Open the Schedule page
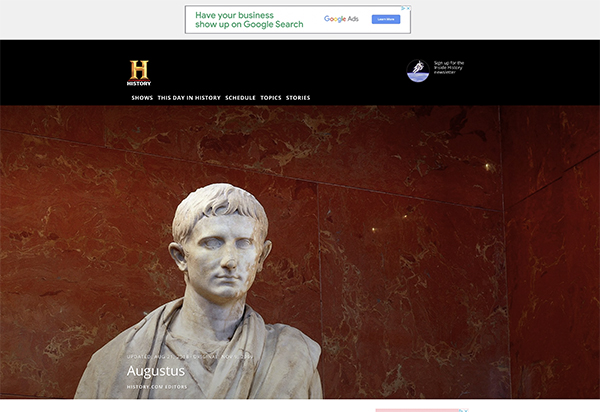 240,98
